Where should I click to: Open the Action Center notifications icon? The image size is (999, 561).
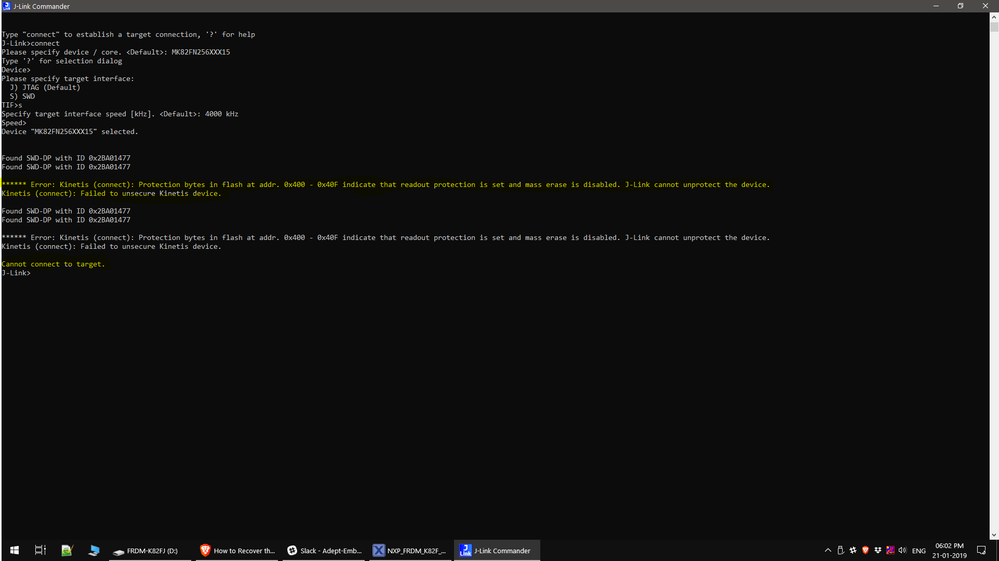coord(981,550)
